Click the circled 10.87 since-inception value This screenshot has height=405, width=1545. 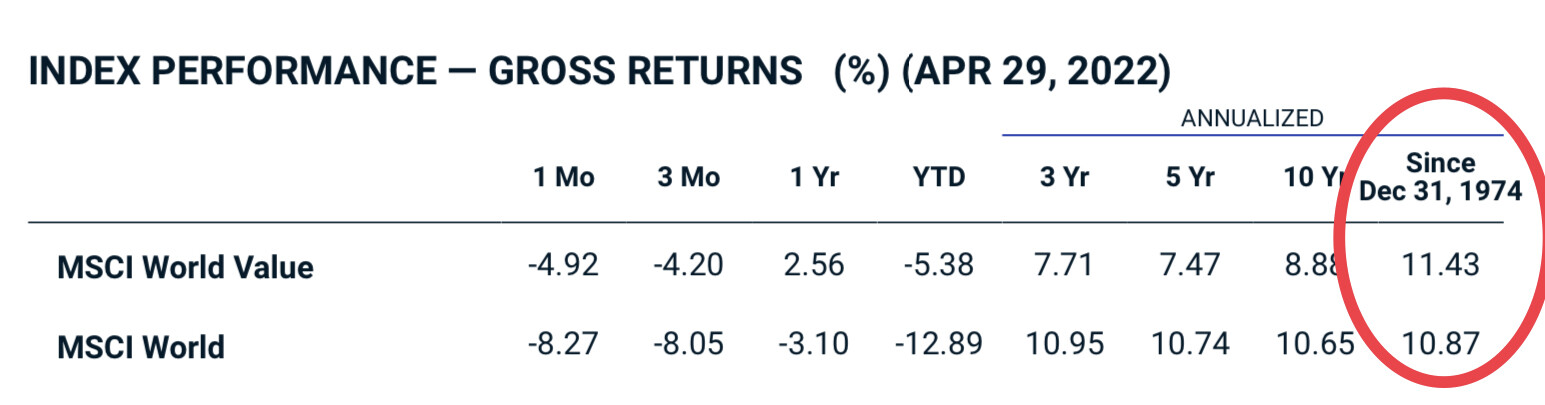[1441, 345]
